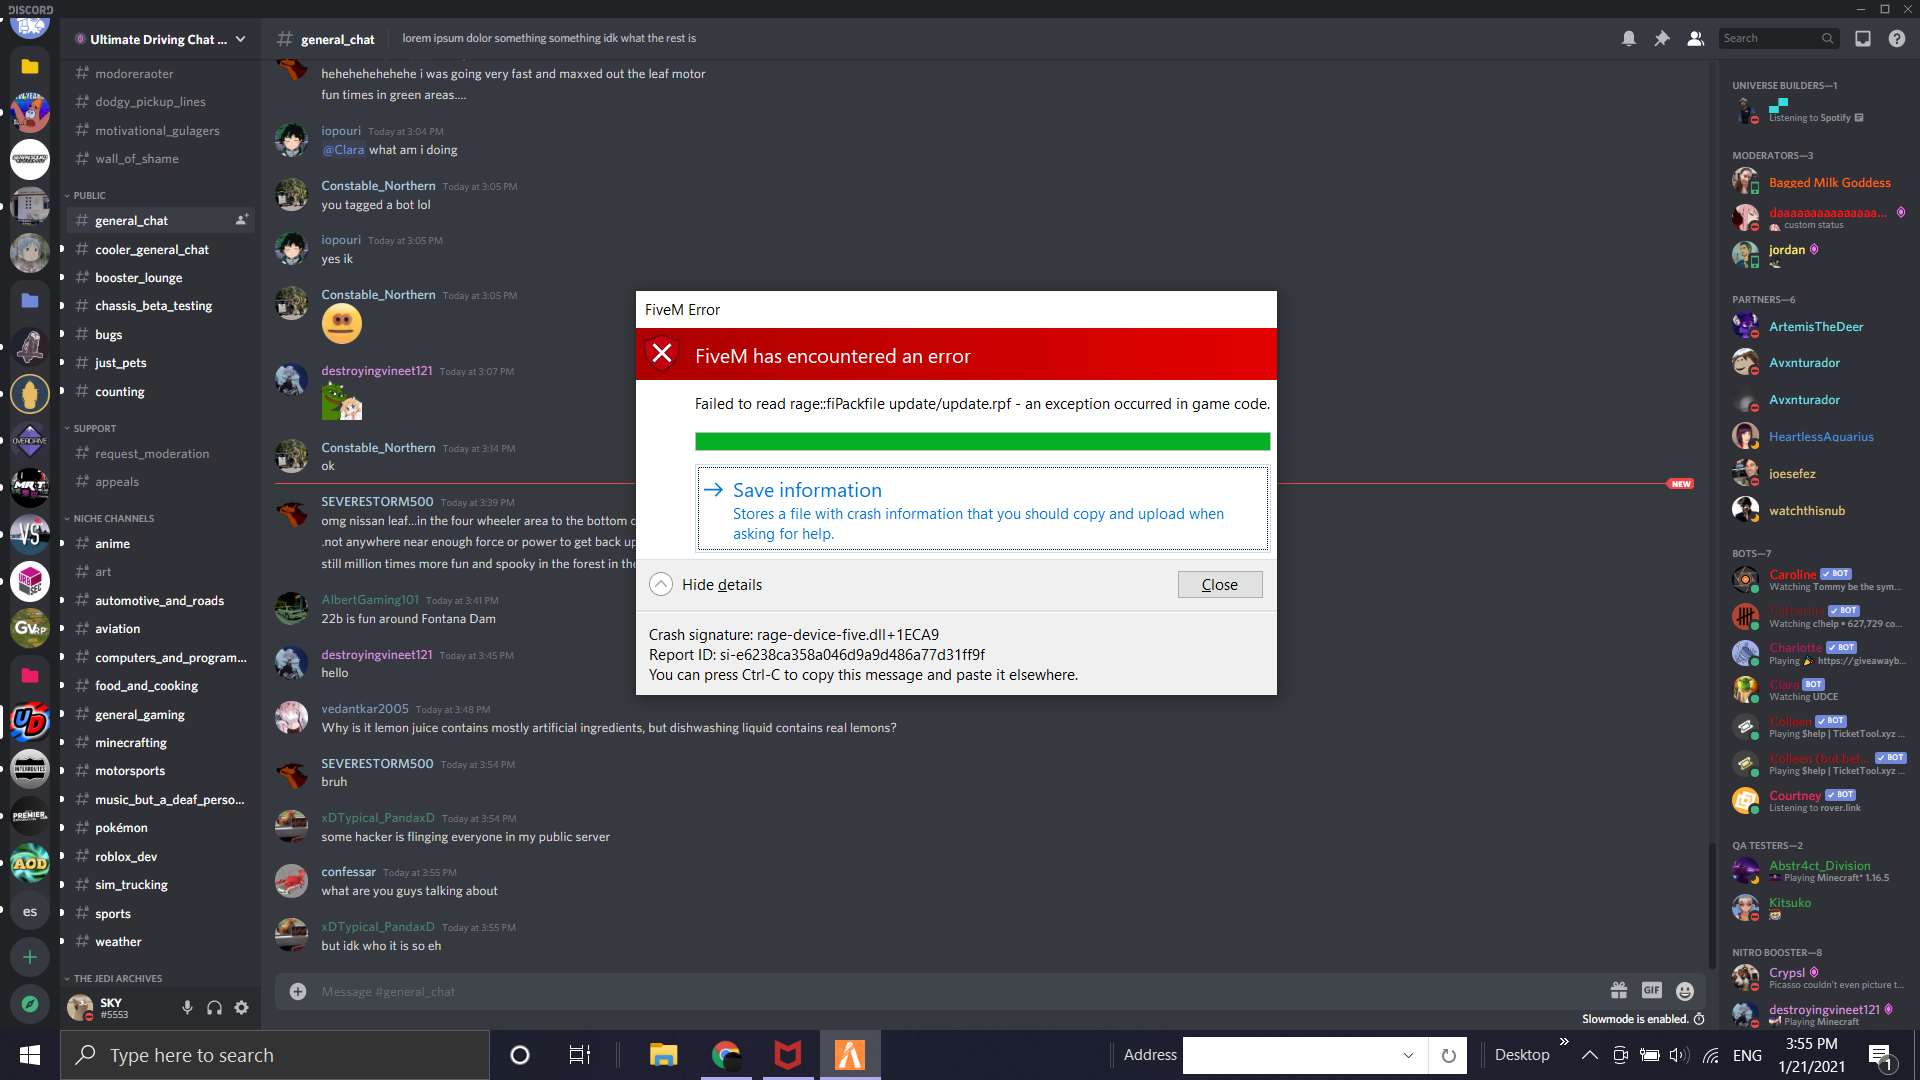Click the Discord search field
Image resolution: width=1920 pixels, height=1080 pixels.
click(x=1775, y=38)
